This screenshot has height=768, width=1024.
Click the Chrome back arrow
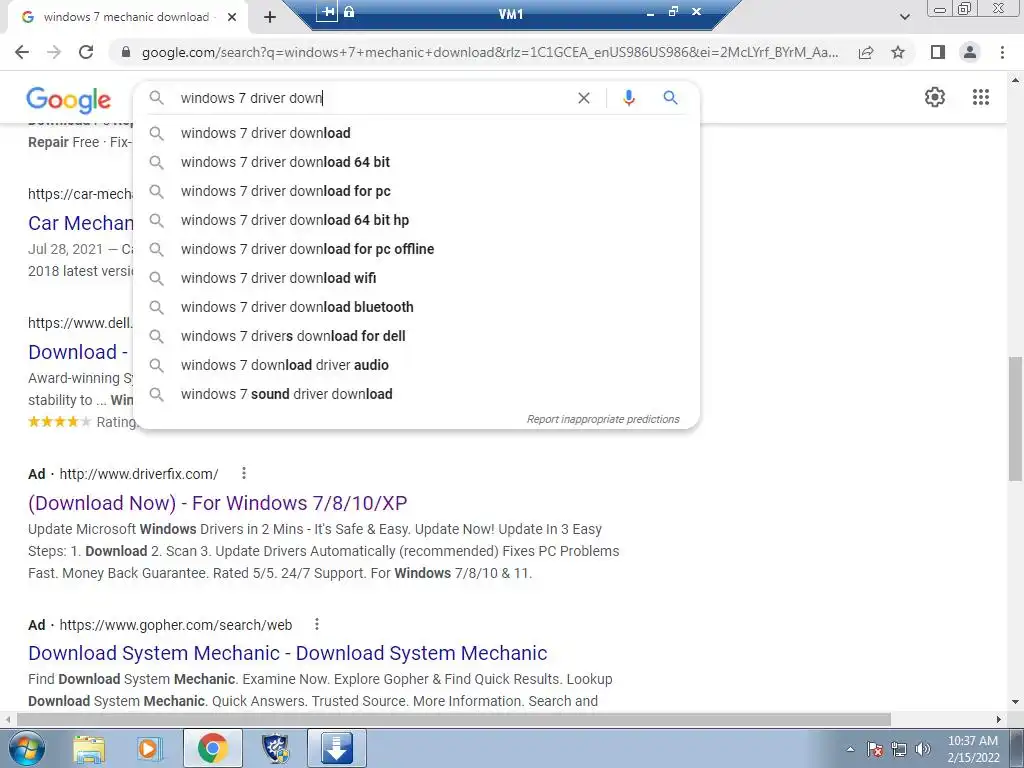point(22,52)
